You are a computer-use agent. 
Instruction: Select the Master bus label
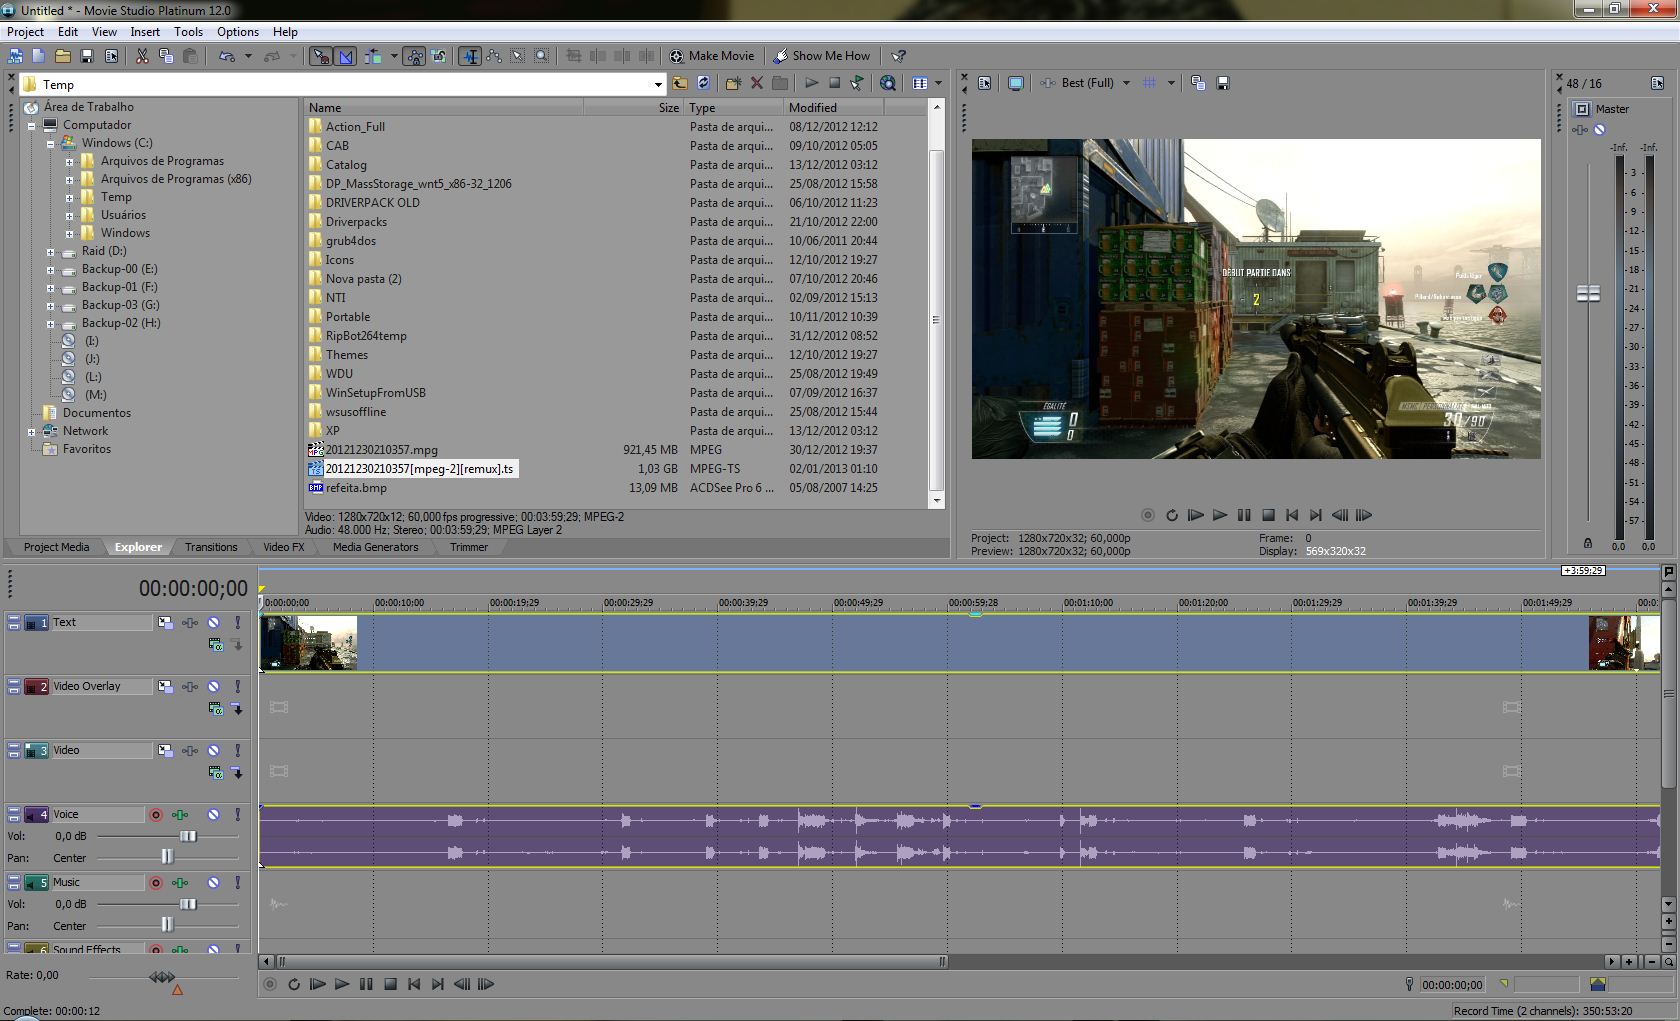pos(1611,109)
